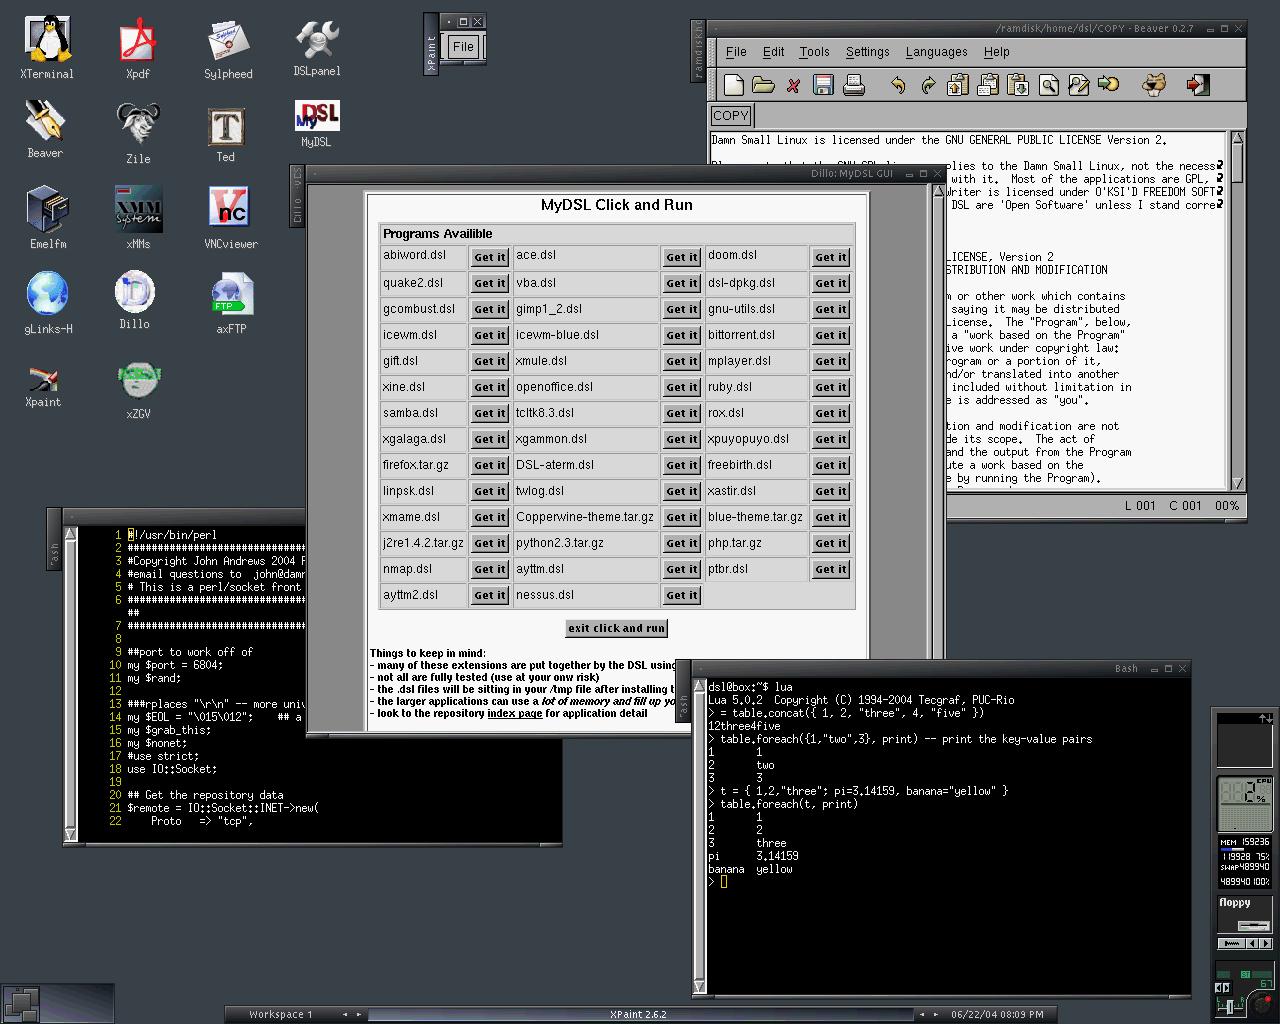Open Beaver's Edit menu
Screen dimensions: 1280x1024
tap(774, 52)
